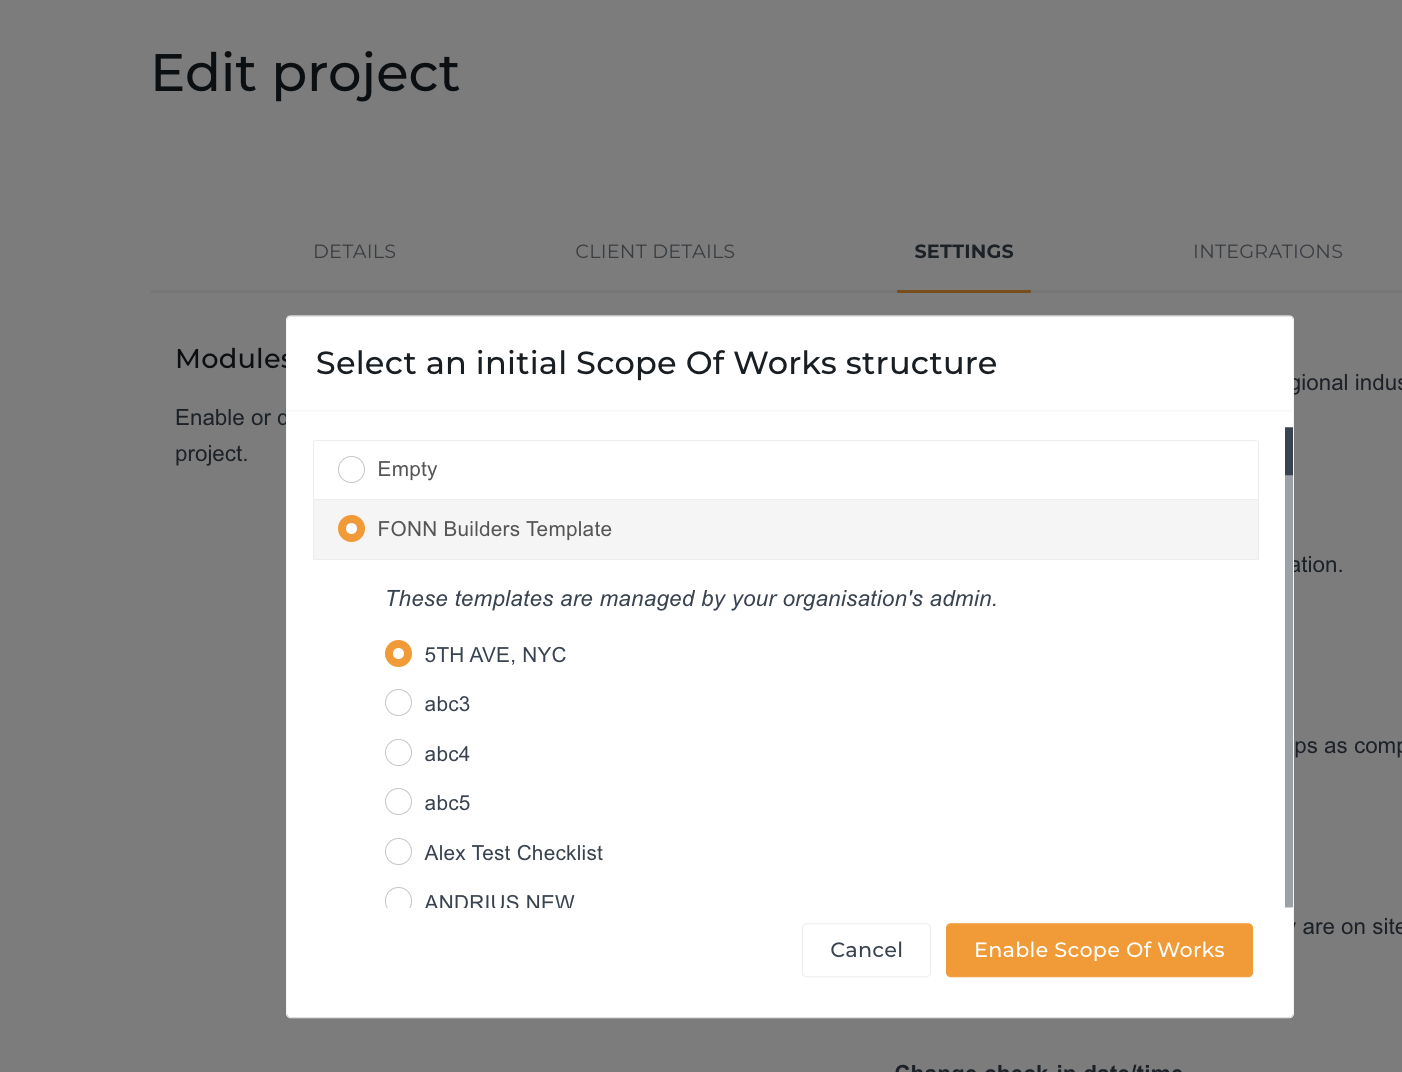Pick the ANDRIUS NEW template option
1402x1072 pixels.
pyautogui.click(x=398, y=899)
